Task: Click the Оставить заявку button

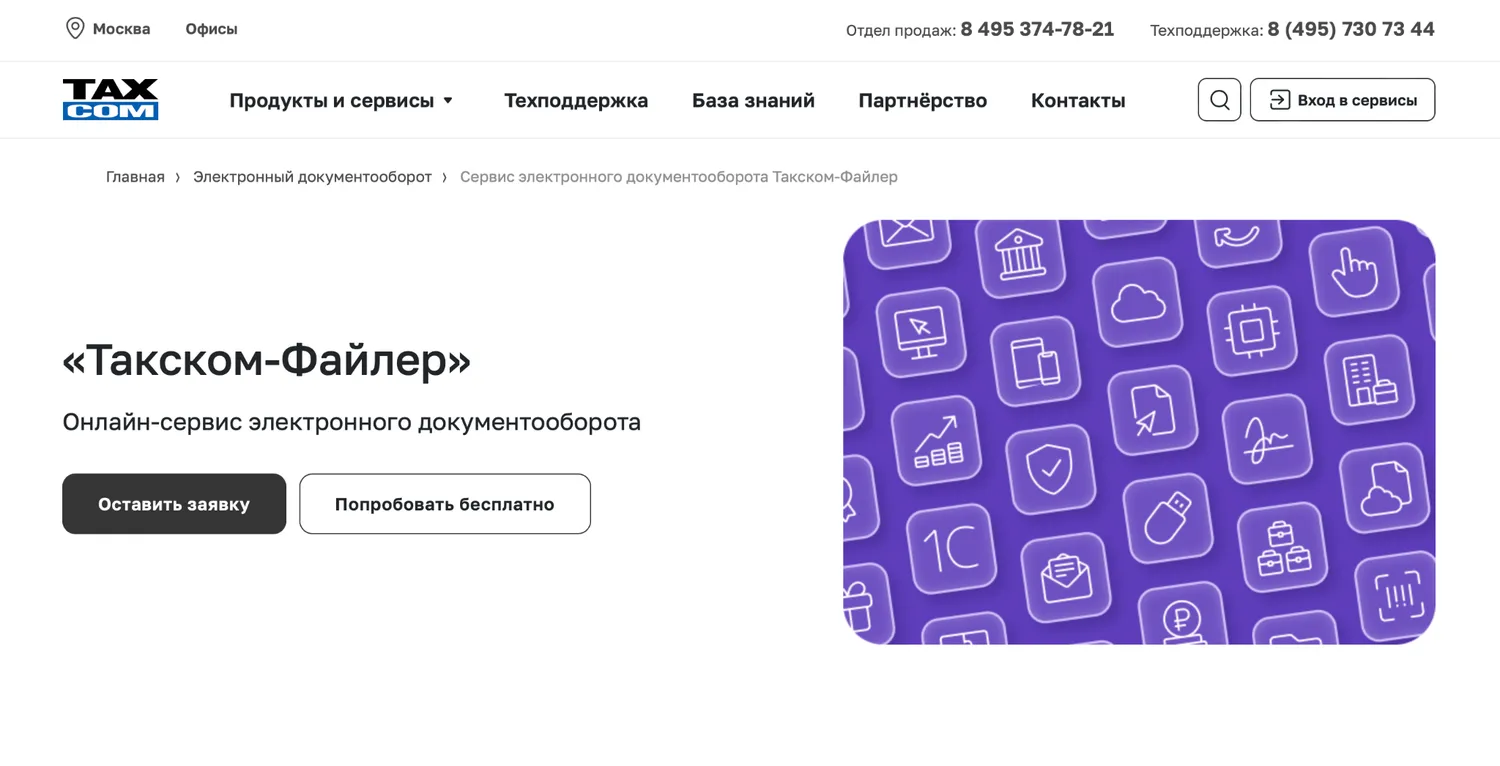Action: [x=174, y=504]
